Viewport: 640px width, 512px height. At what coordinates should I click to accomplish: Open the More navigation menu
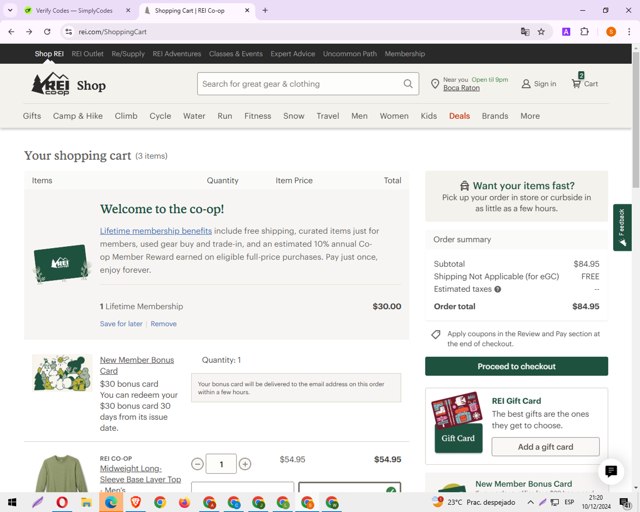click(x=530, y=116)
